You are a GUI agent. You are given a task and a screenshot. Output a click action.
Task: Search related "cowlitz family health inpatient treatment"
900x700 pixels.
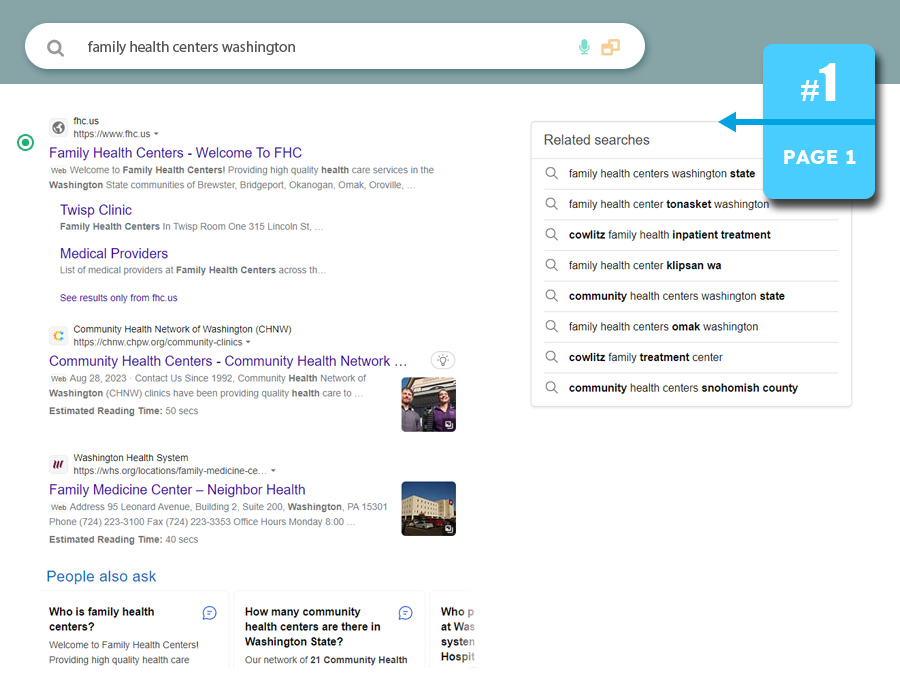(x=669, y=235)
